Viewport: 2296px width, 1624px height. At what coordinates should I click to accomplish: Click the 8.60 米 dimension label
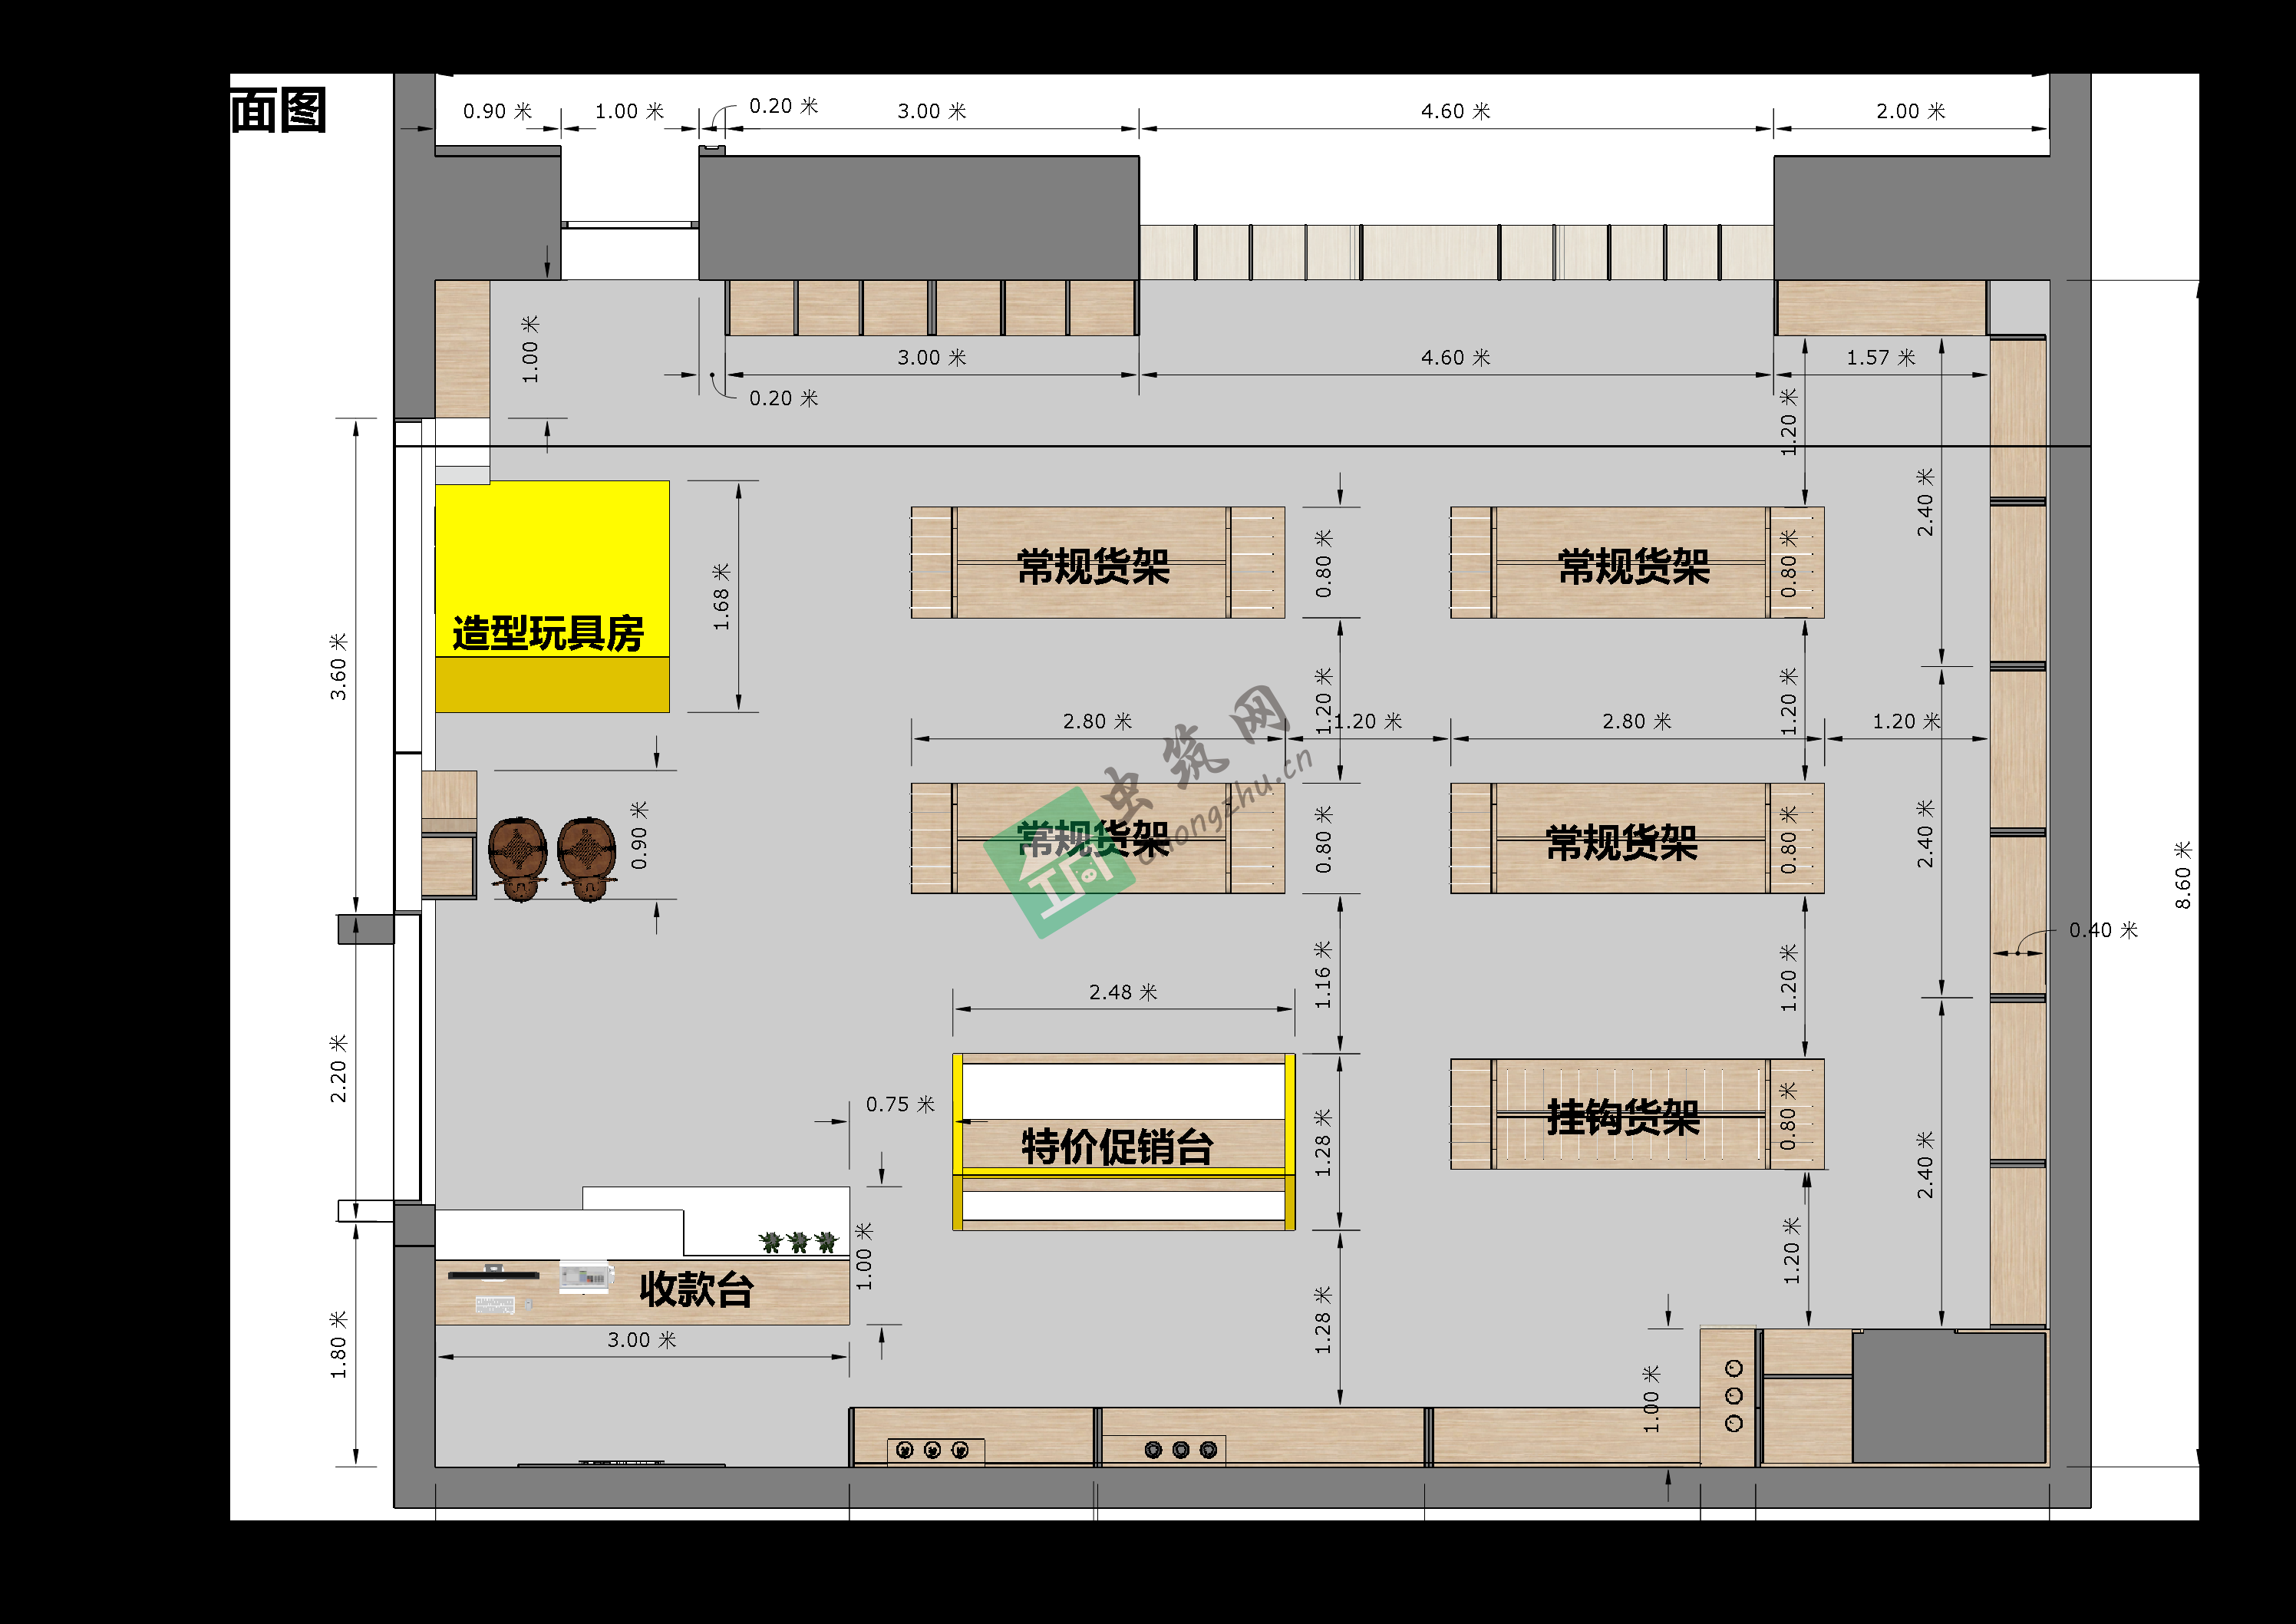[2183, 875]
